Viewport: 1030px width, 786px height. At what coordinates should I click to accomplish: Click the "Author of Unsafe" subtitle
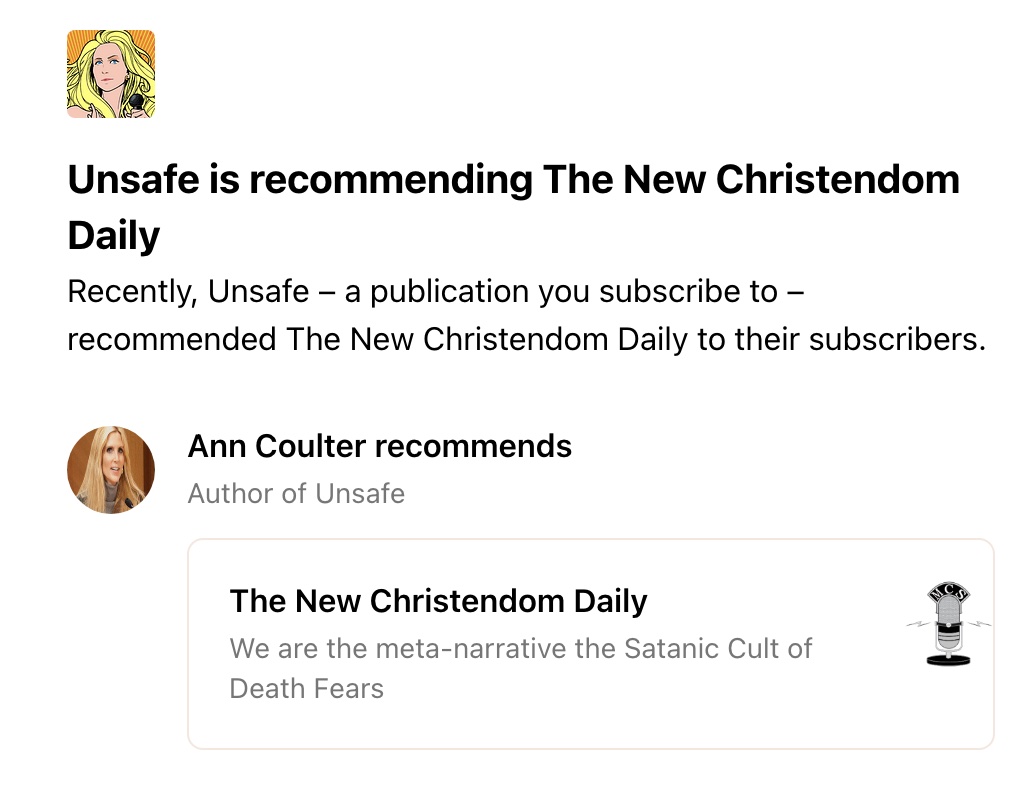[x=296, y=493]
